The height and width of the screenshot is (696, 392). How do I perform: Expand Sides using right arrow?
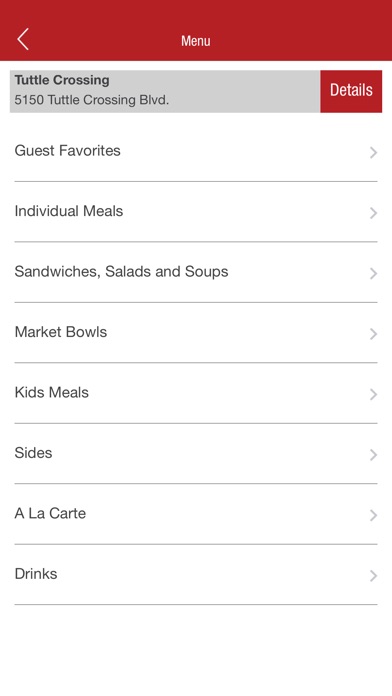point(373,455)
